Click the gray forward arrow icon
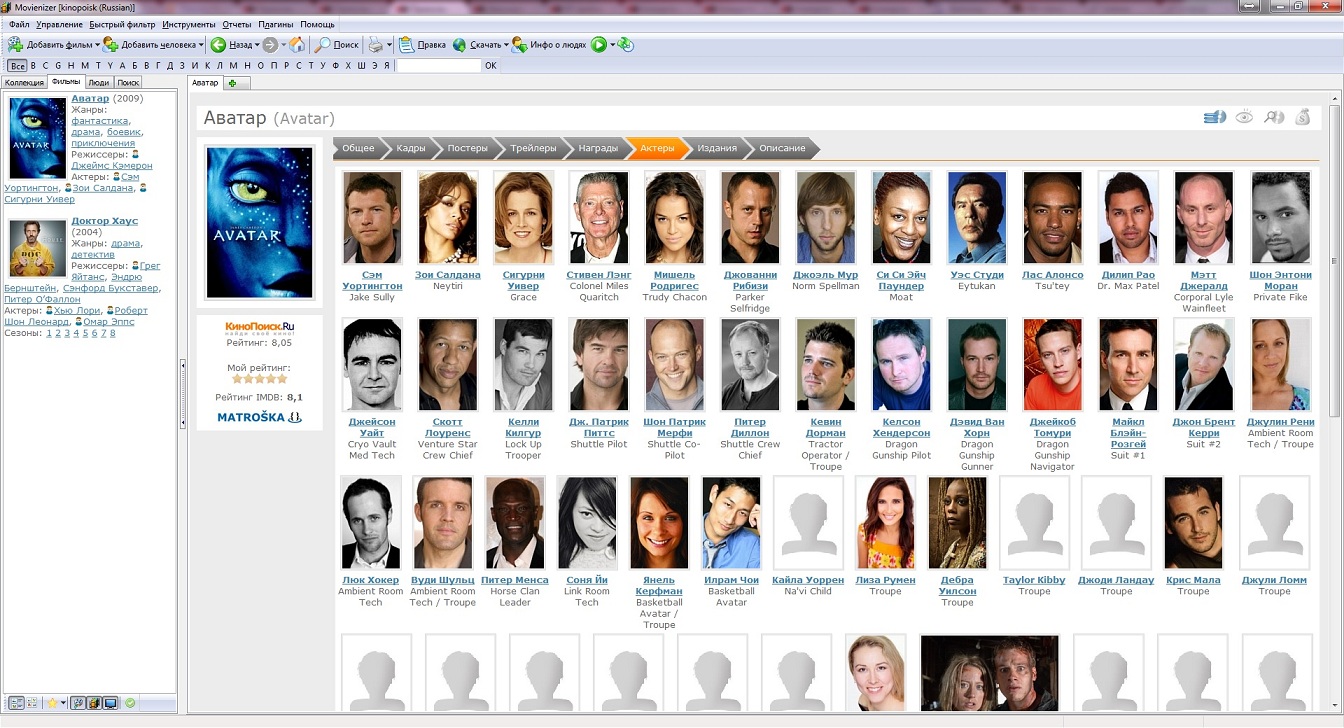Image resolution: width=1344 pixels, height=728 pixels. click(270, 45)
